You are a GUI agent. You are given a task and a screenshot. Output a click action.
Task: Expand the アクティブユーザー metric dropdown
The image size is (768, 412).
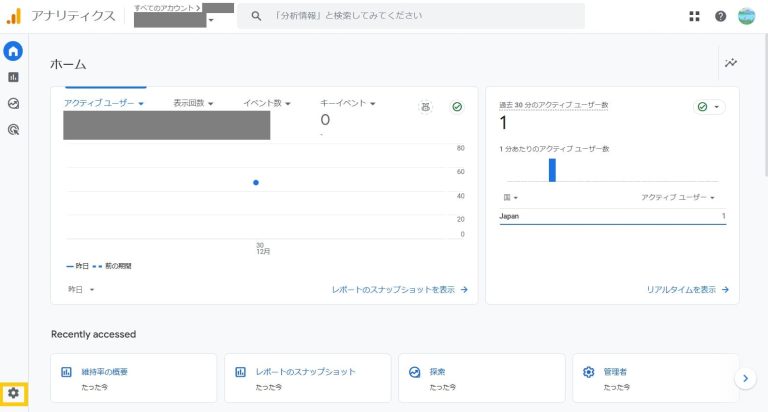pyautogui.click(x=104, y=103)
